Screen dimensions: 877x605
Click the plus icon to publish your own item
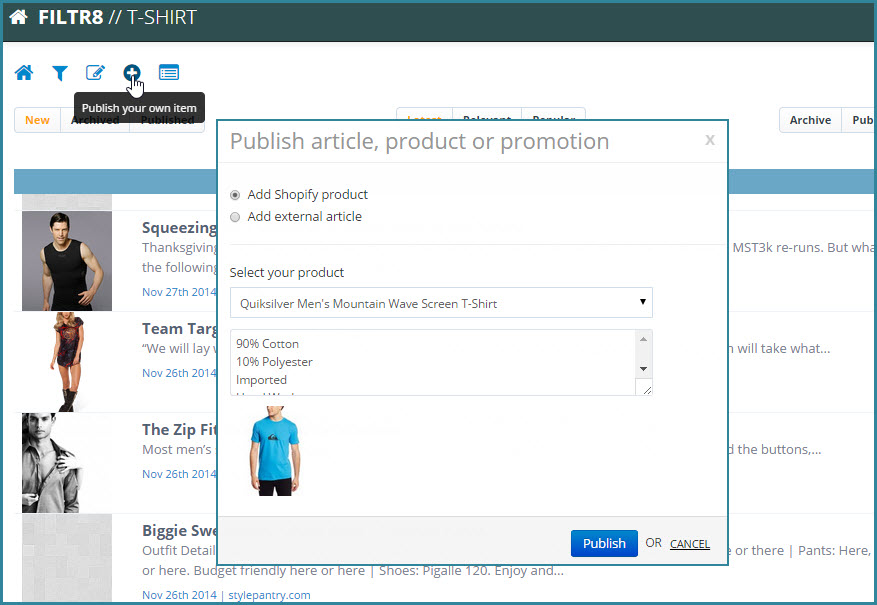point(132,73)
